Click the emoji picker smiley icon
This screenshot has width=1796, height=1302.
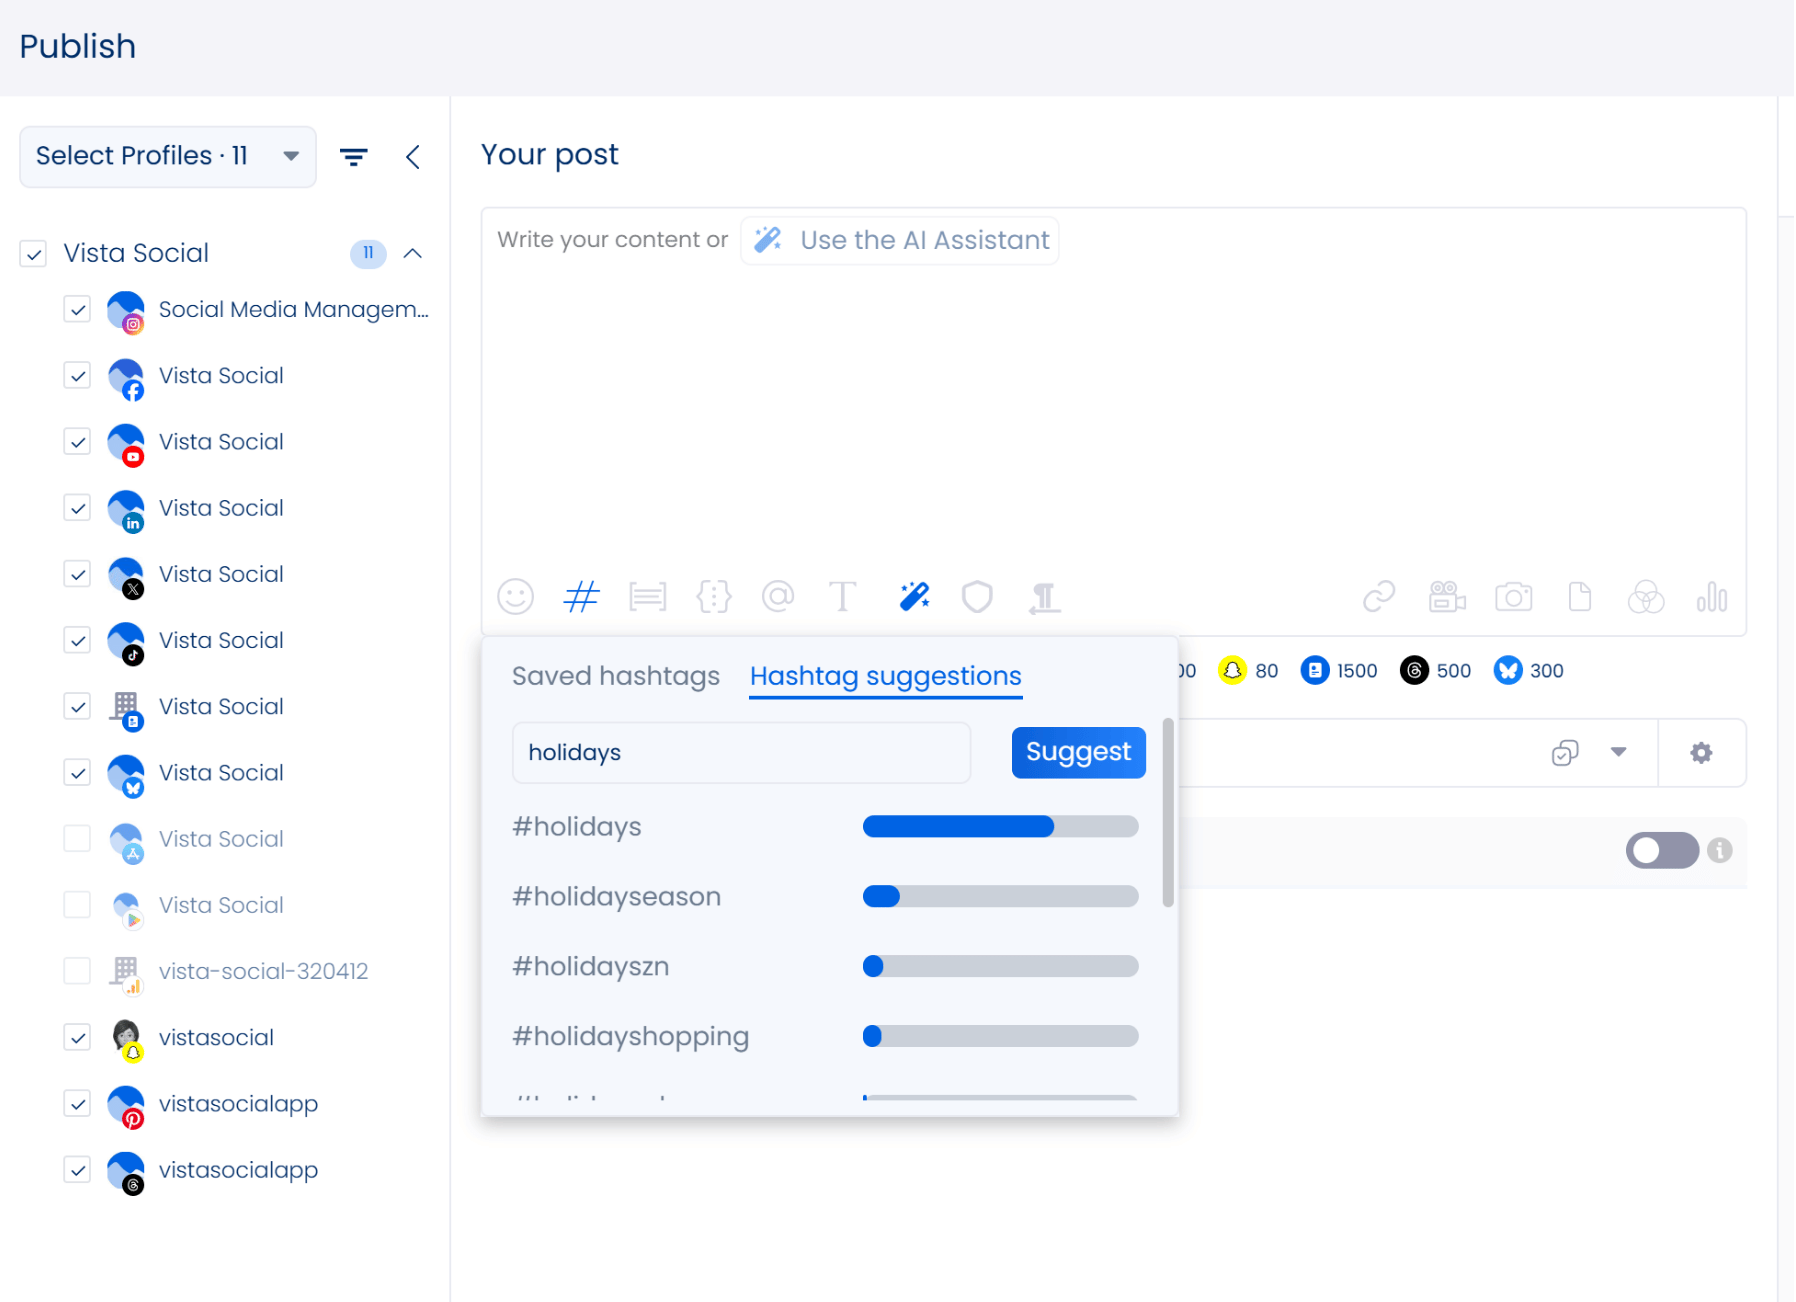(x=515, y=597)
